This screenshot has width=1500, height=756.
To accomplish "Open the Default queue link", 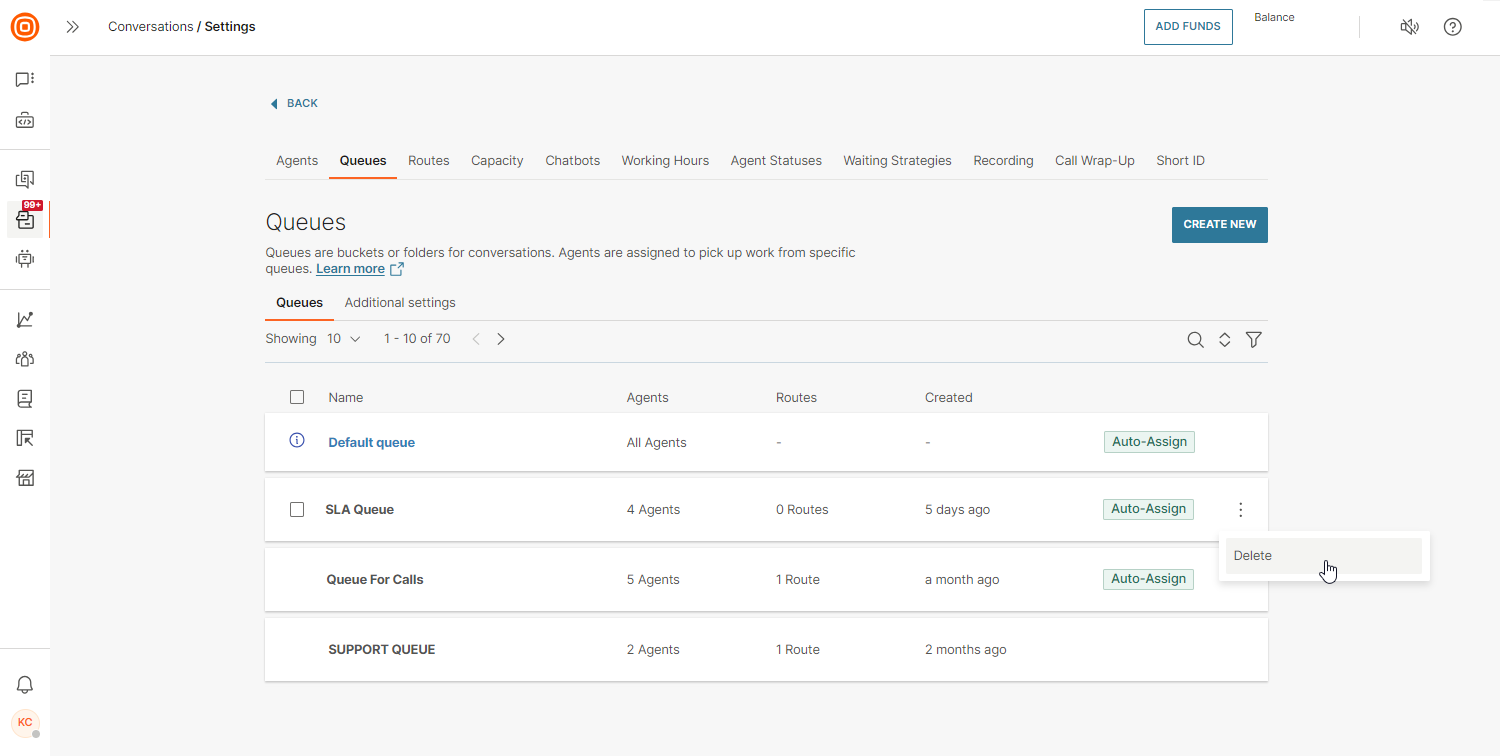I will click(x=372, y=442).
